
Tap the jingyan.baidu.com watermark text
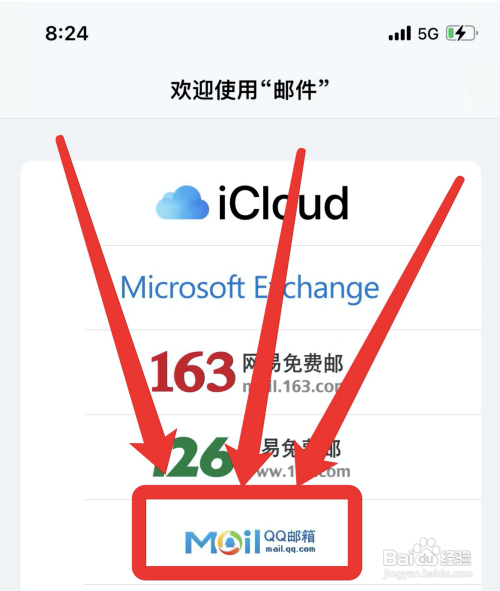tap(428, 574)
